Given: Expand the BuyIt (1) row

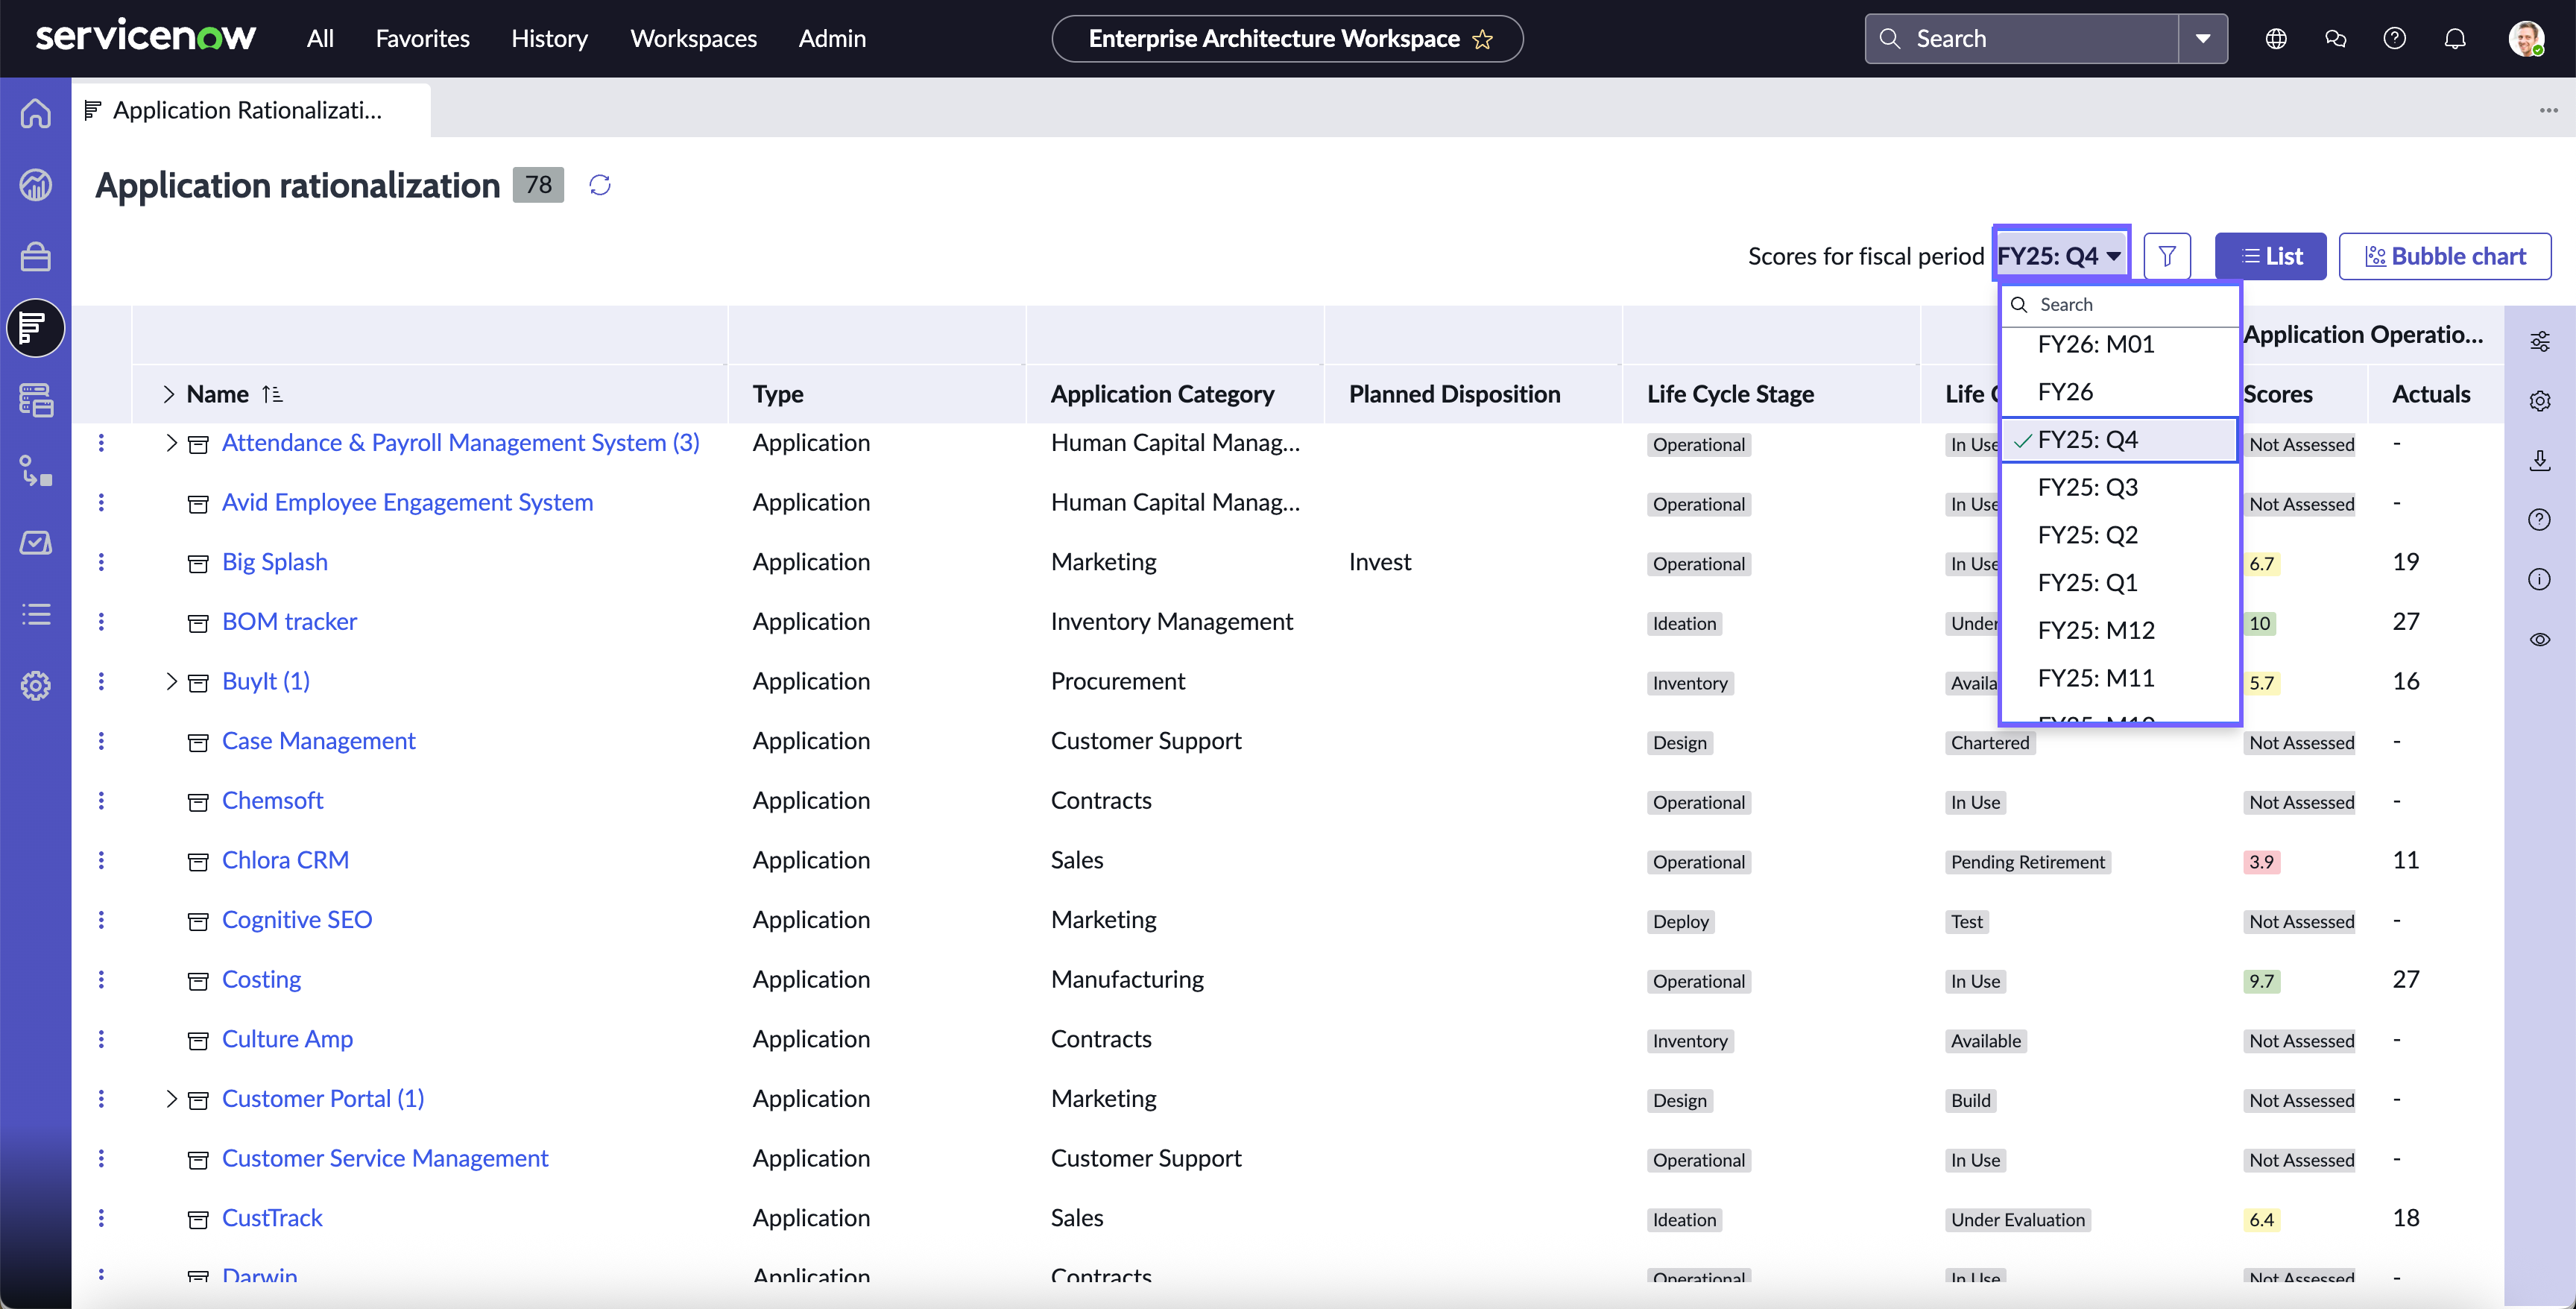Looking at the screenshot, I should pyautogui.click(x=171, y=682).
